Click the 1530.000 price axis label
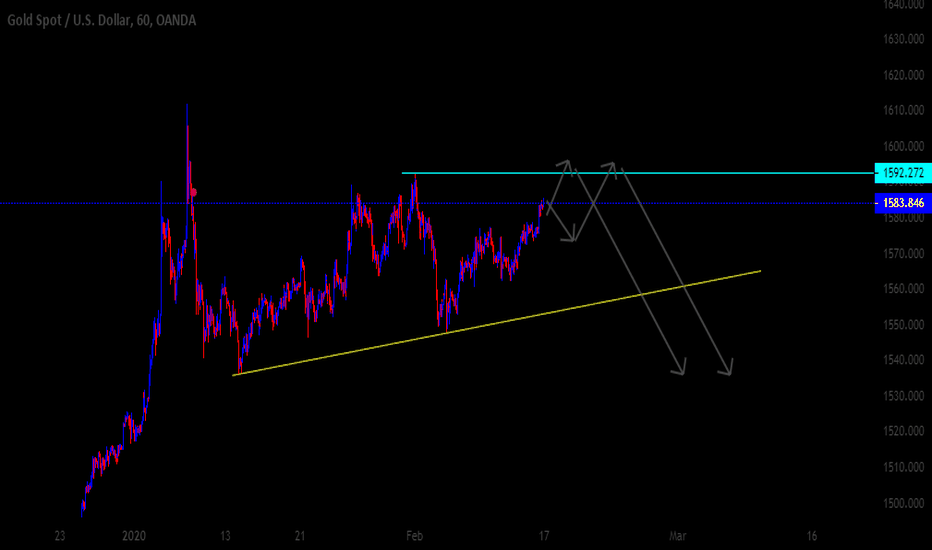Image resolution: width=932 pixels, height=550 pixels. (903, 396)
